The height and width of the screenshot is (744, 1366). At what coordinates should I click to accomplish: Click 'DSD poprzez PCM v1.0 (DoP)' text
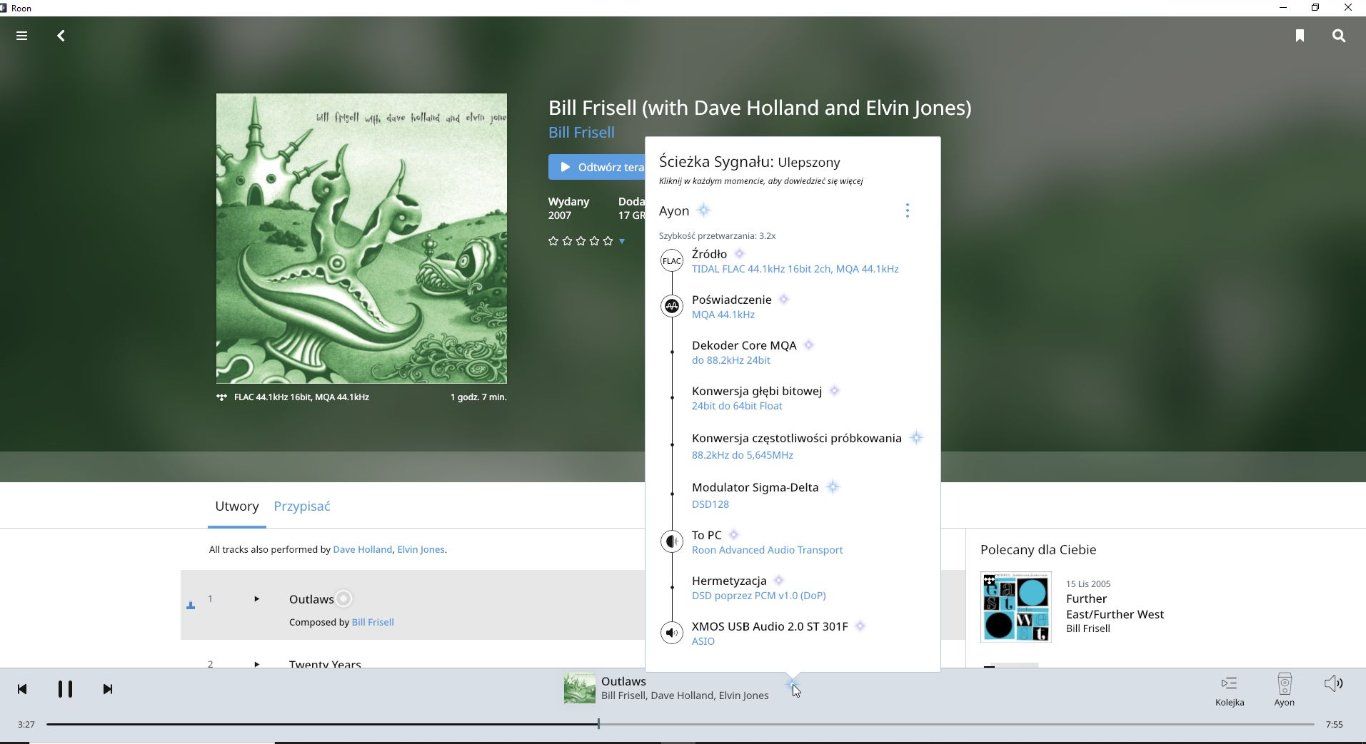759,595
